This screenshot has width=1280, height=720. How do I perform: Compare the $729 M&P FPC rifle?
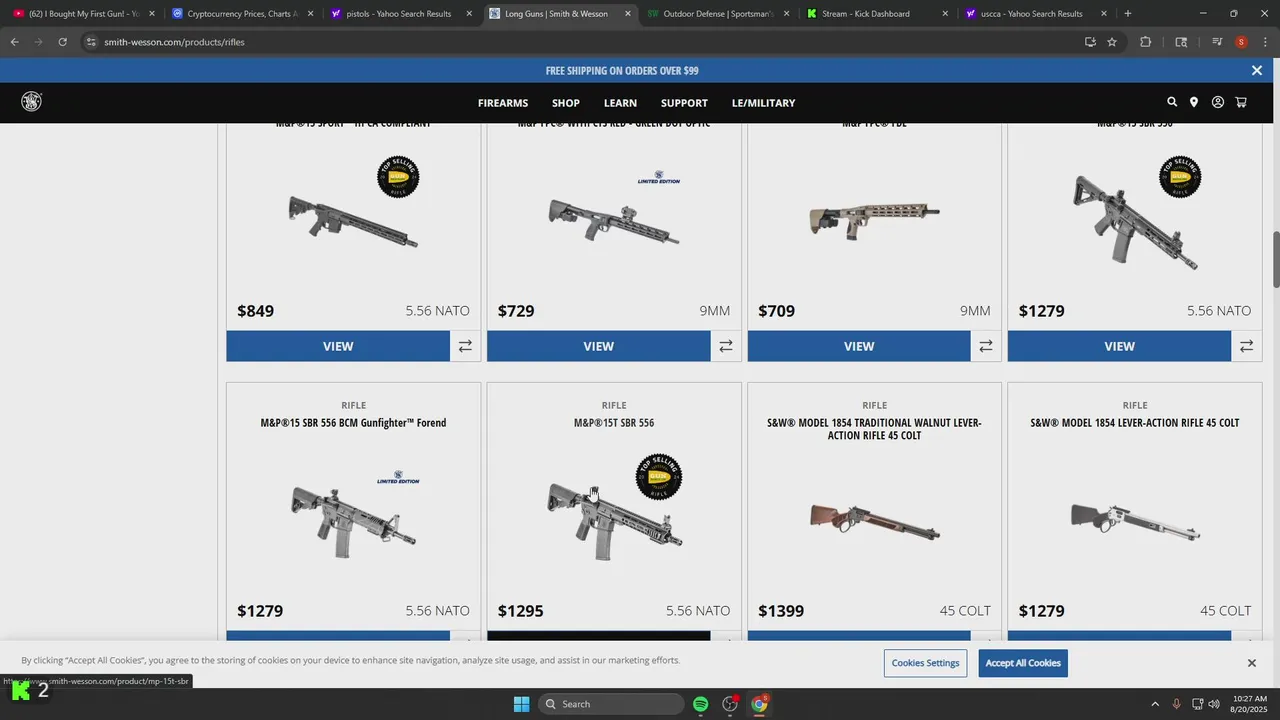coord(726,346)
